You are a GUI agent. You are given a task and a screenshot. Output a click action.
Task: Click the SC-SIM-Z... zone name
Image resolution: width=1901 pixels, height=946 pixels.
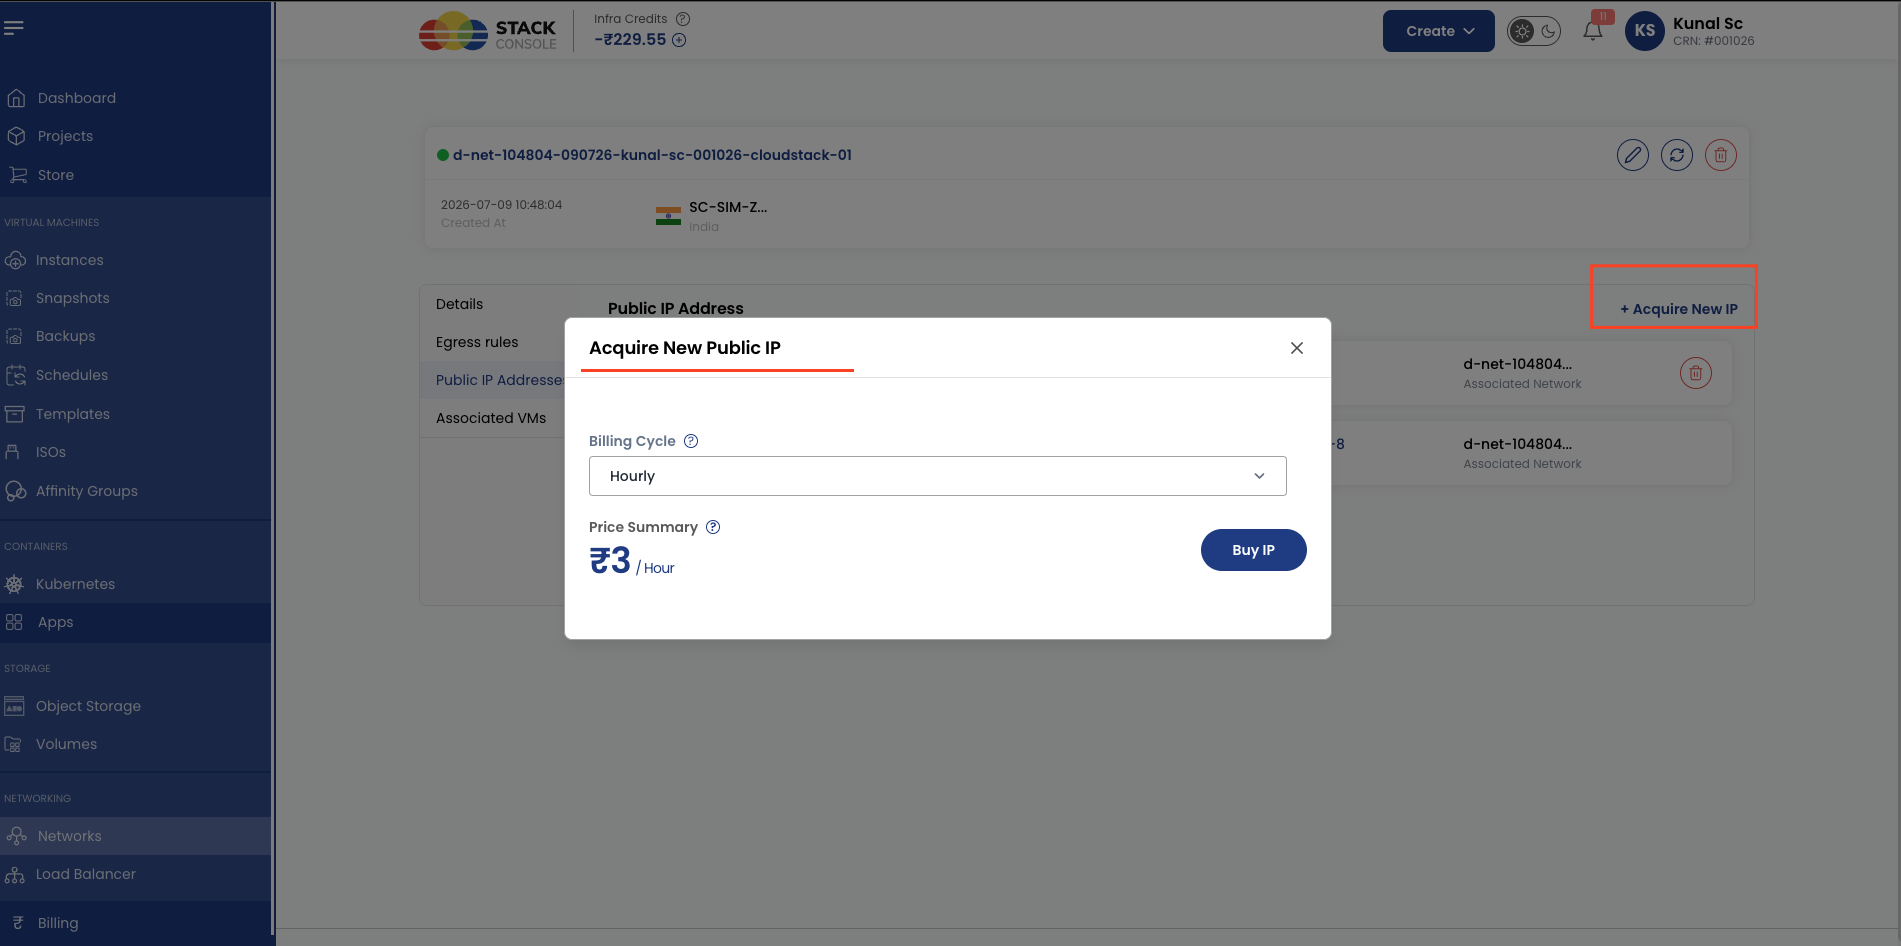(x=728, y=207)
